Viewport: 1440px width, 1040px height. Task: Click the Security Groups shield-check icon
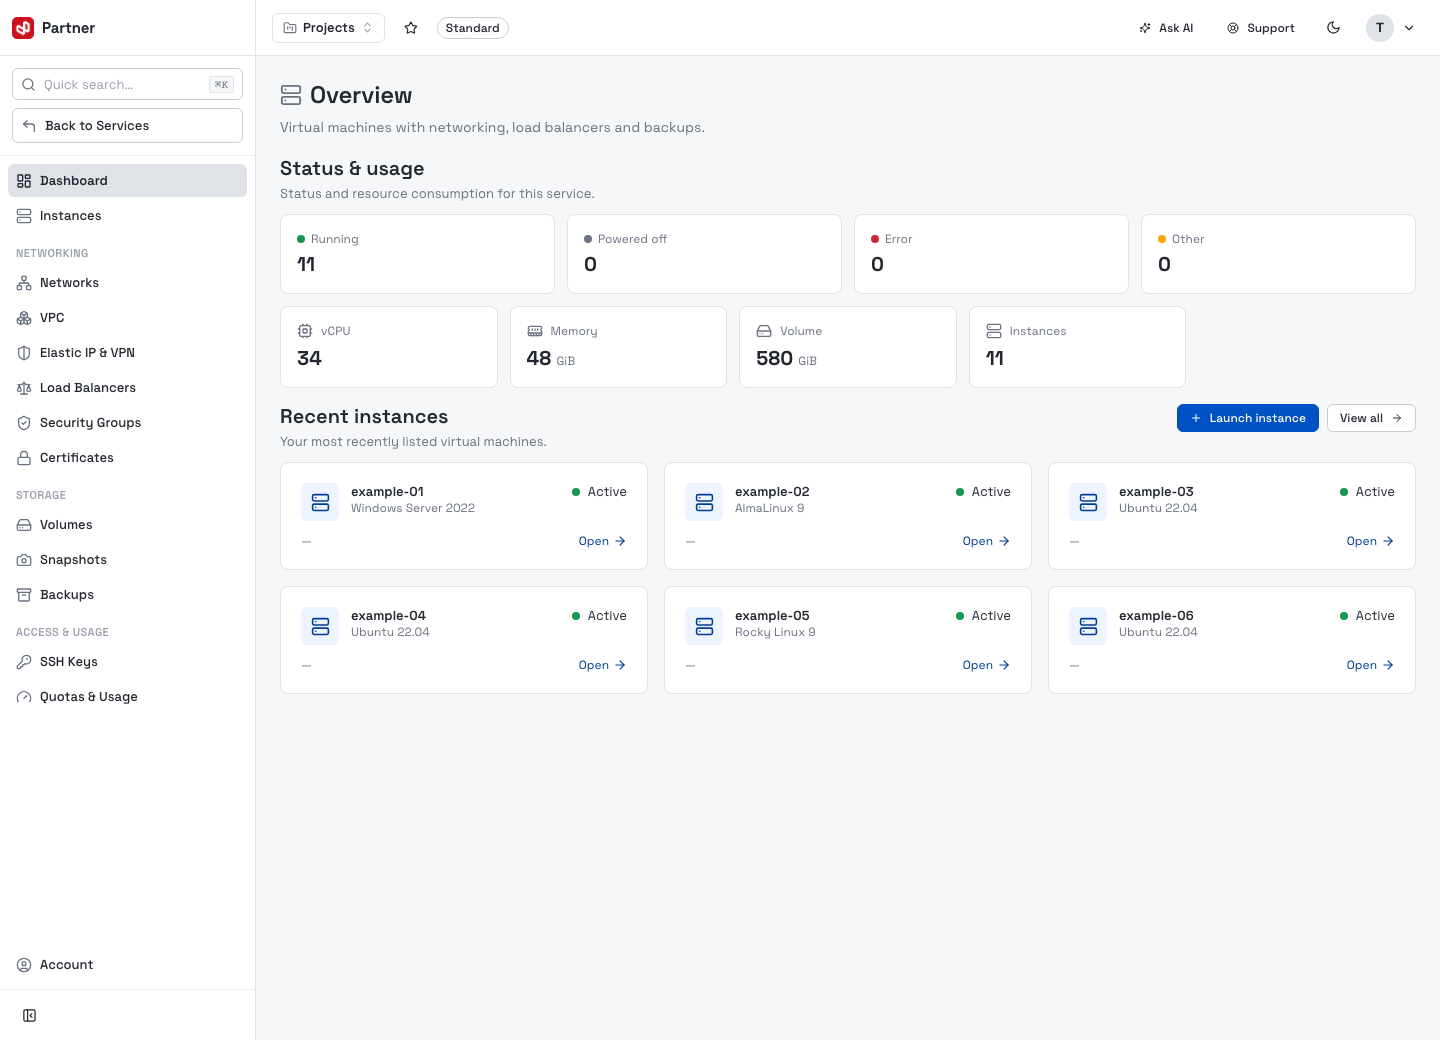coord(24,423)
